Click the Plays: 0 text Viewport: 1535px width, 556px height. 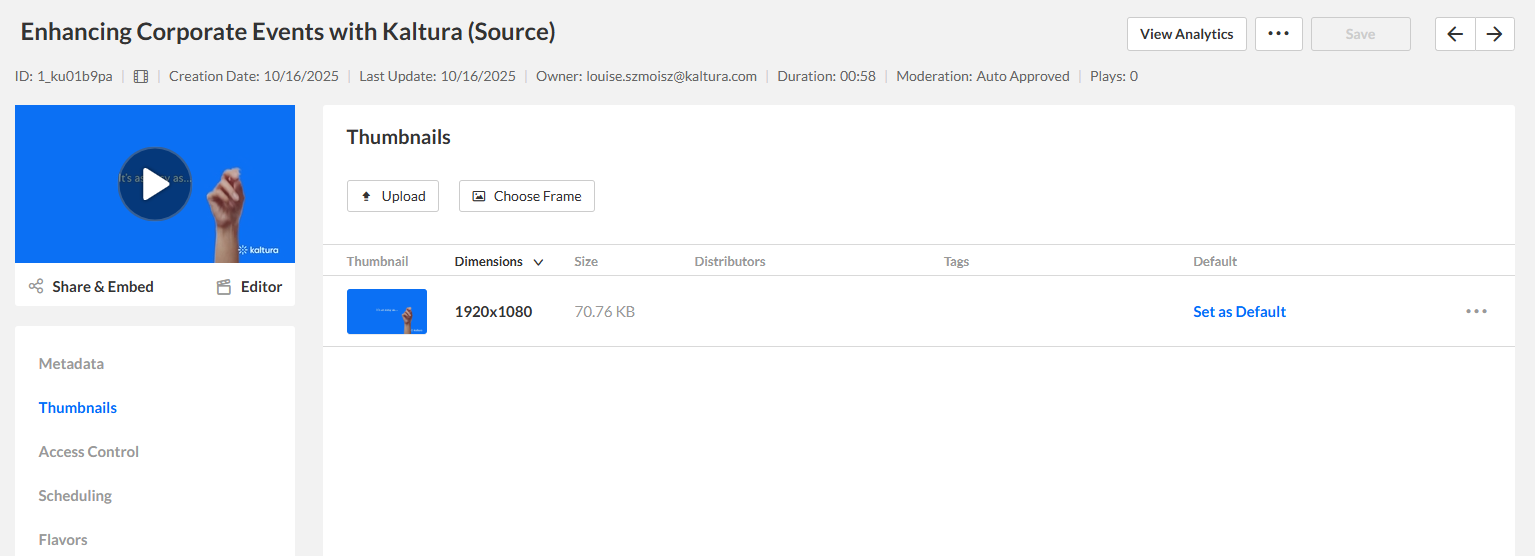click(1114, 76)
